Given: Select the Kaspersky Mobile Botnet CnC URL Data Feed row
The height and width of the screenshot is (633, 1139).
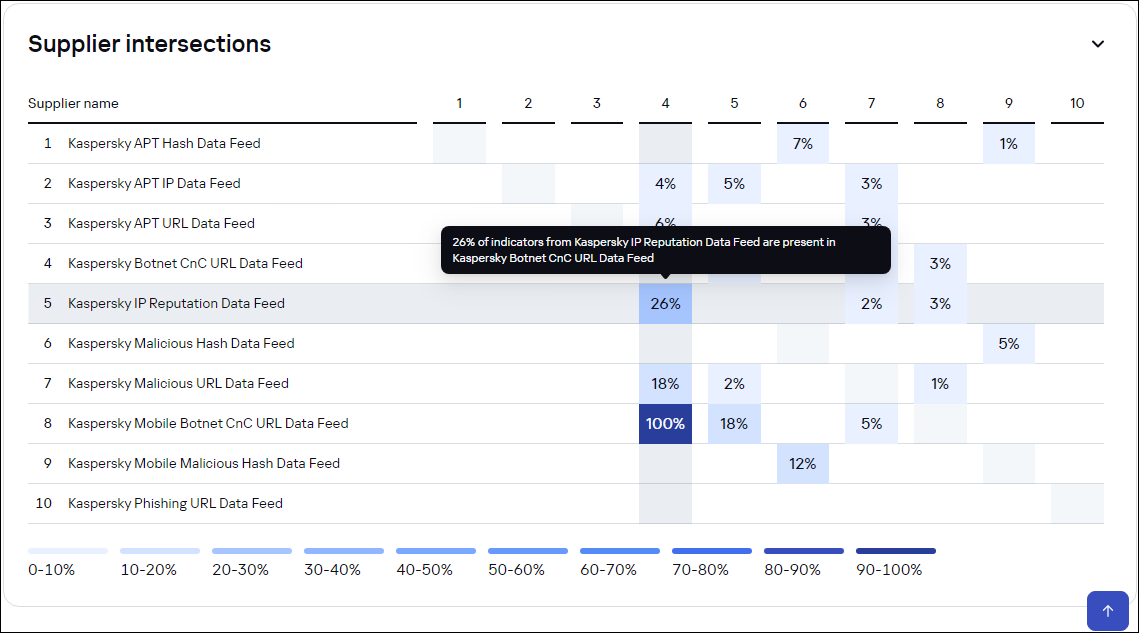Looking at the screenshot, I should pos(207,423).
